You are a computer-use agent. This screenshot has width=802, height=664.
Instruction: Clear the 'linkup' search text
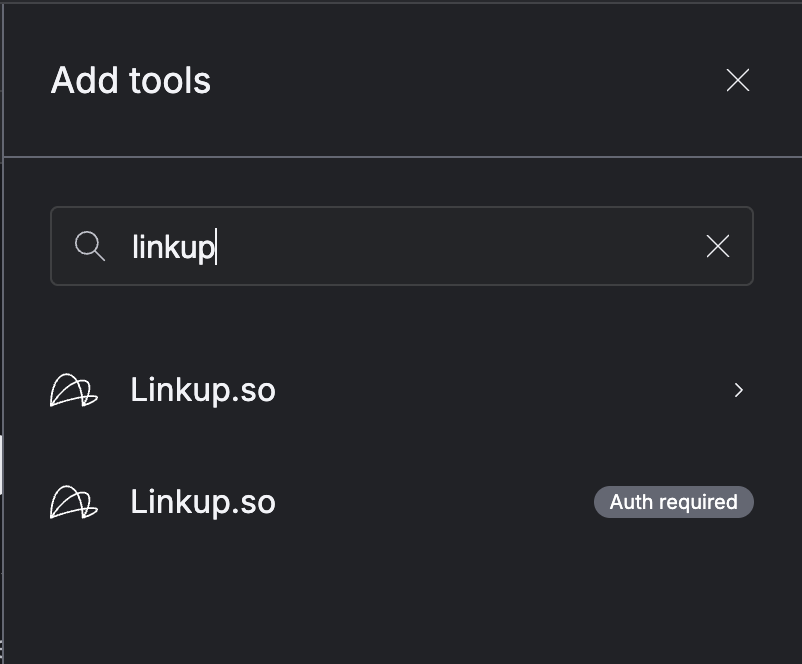click(718, 246)
